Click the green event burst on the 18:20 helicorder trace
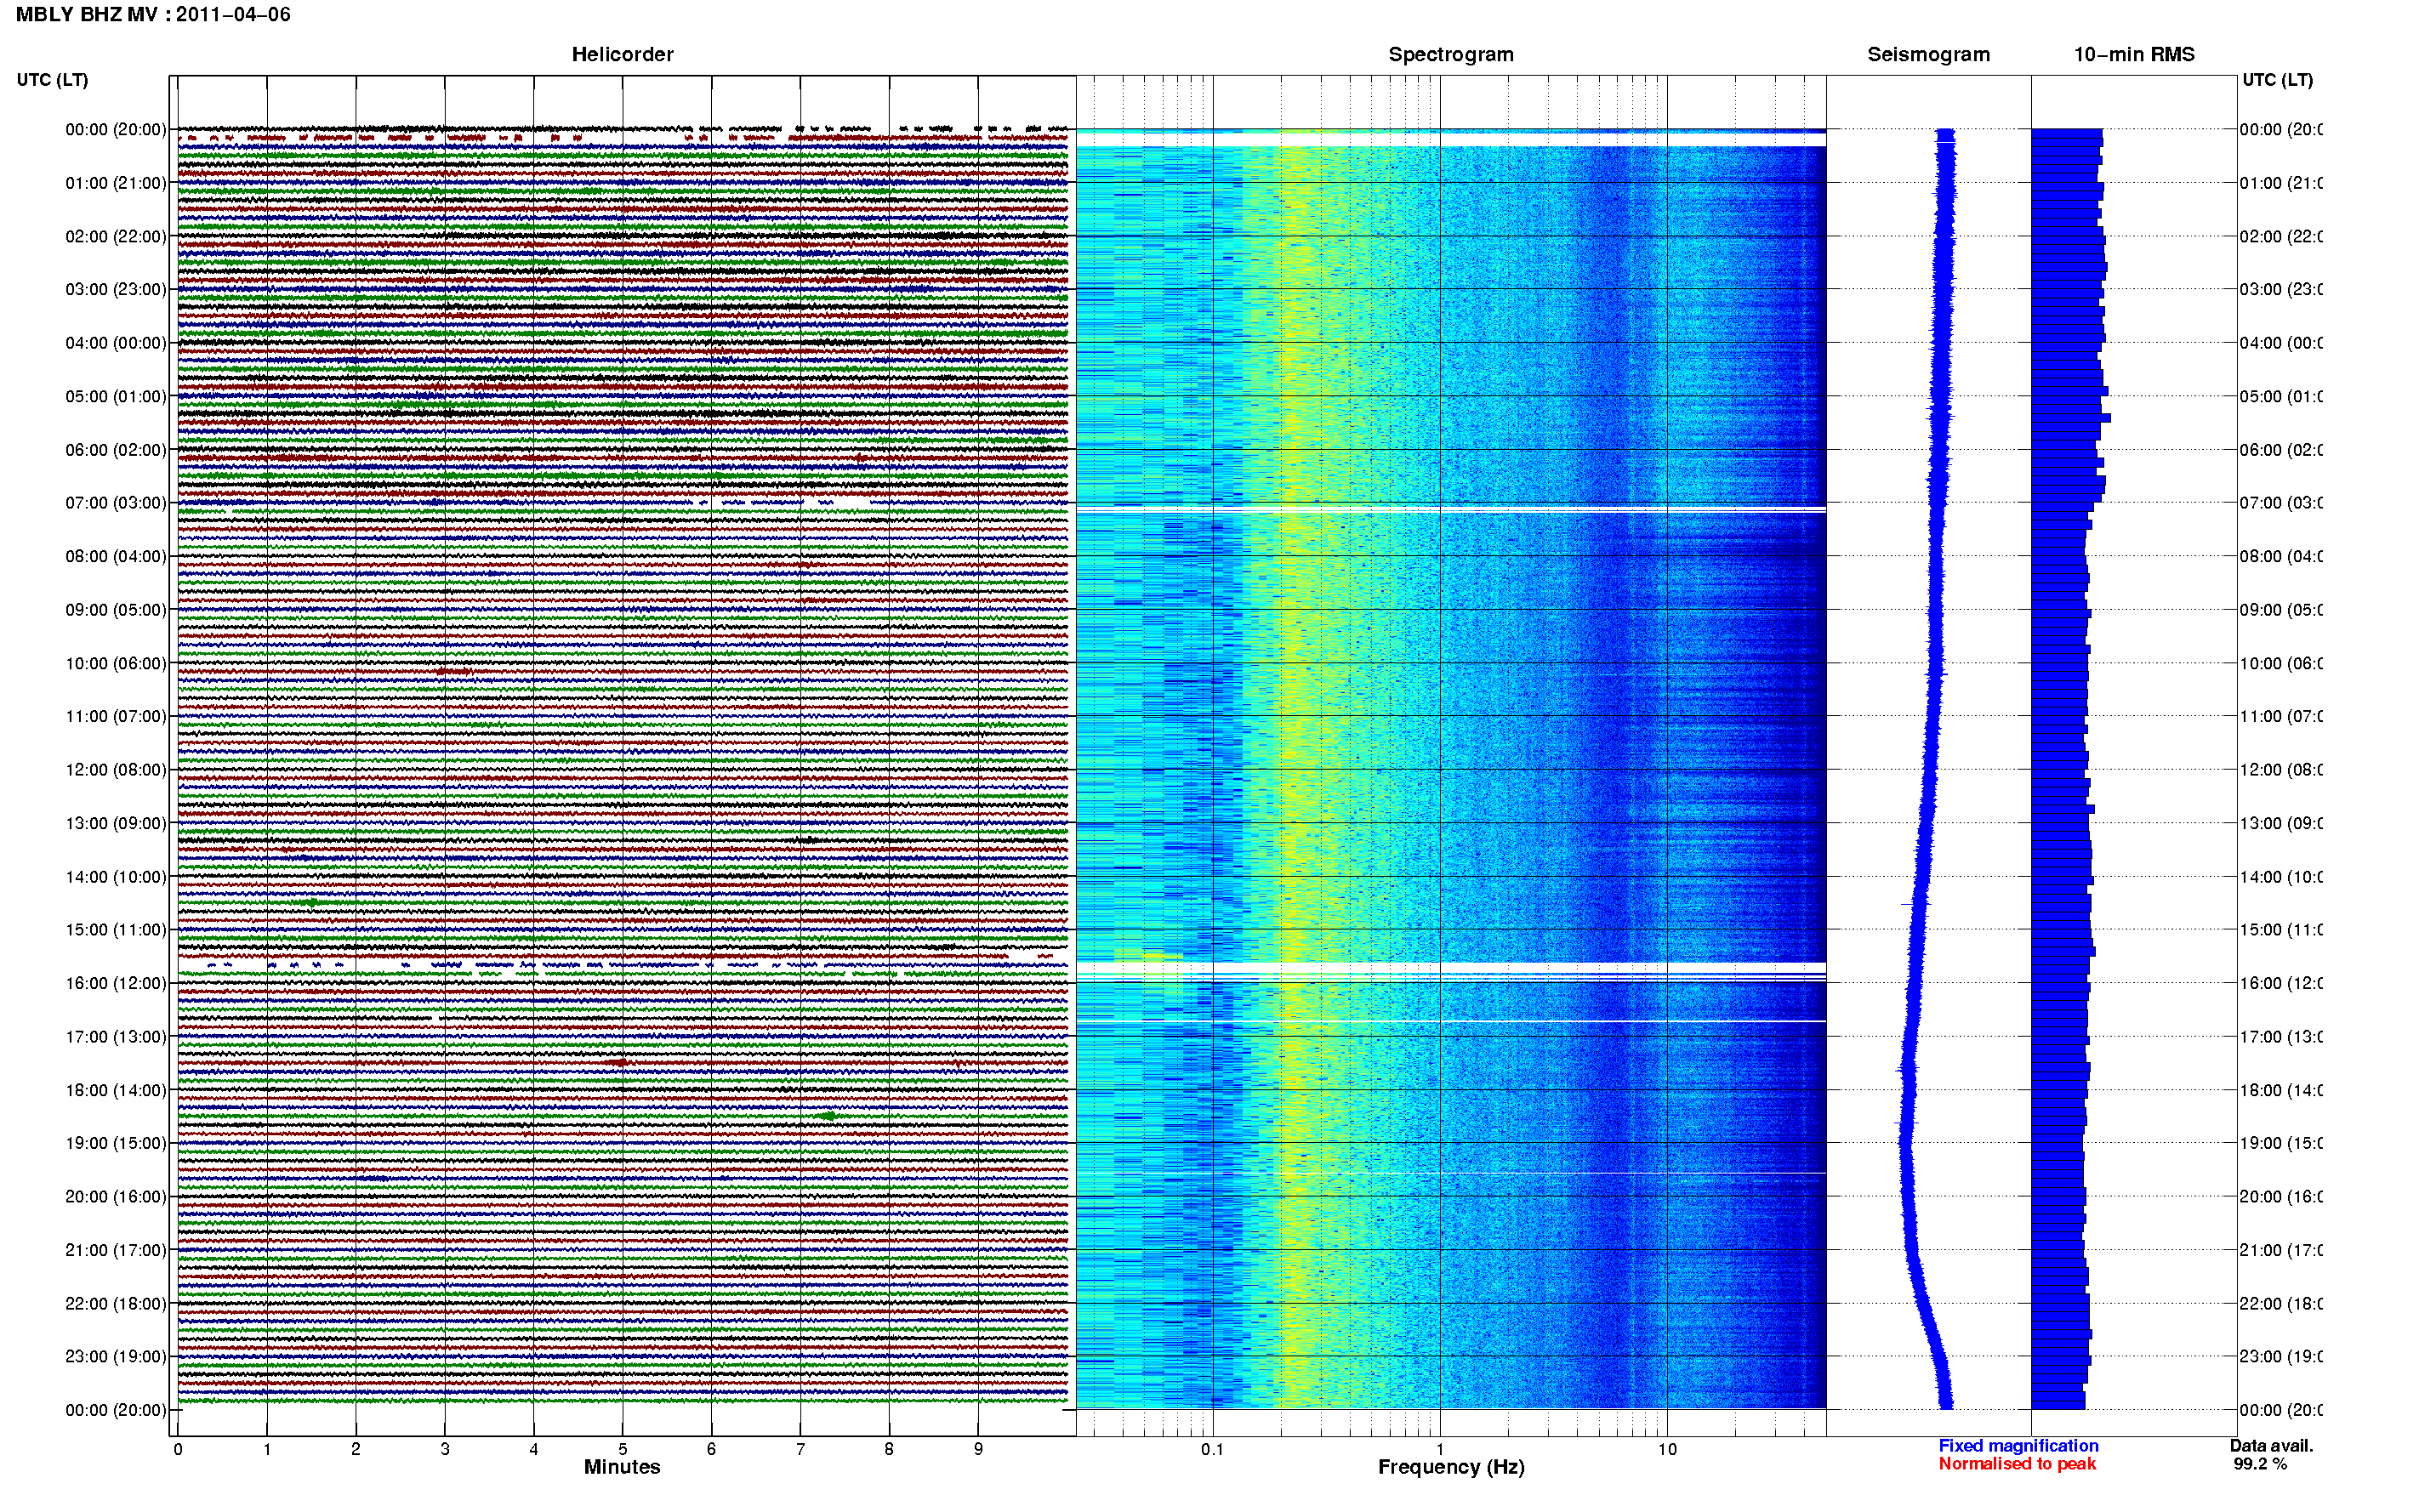Viewport: 2419px width, 1512px height. point(828,1116)
